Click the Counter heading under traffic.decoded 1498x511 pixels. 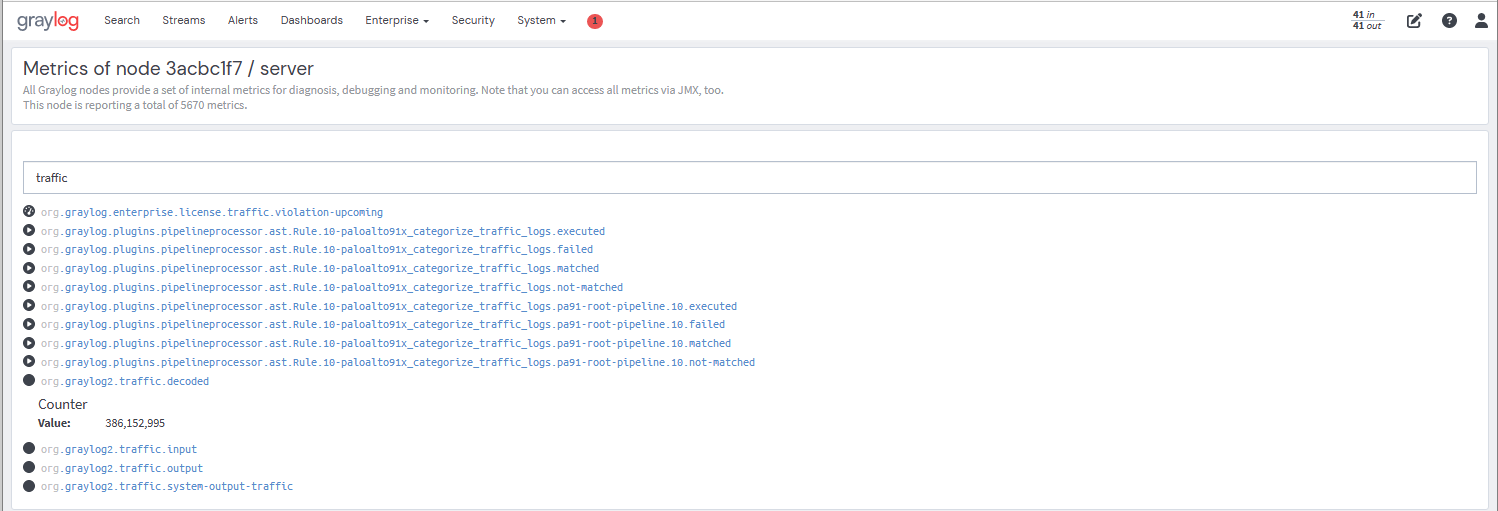[x=63, y=404]
